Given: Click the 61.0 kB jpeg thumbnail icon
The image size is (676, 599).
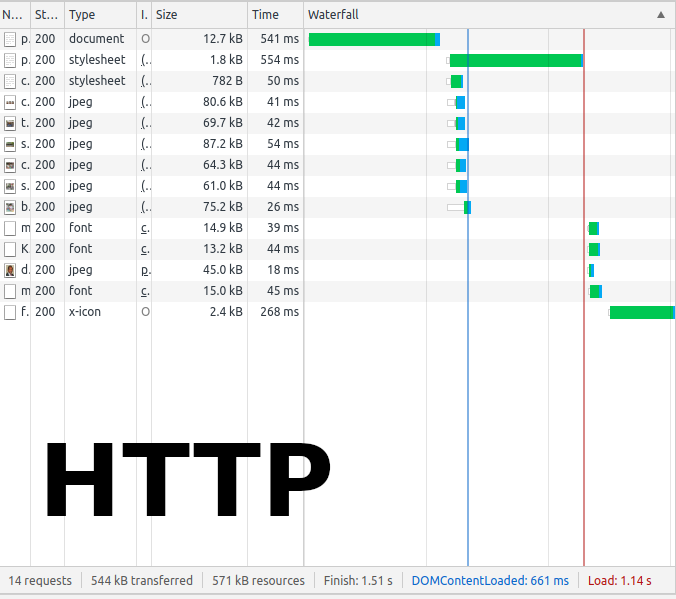Looking at the screenshot, I should point(10,187).
